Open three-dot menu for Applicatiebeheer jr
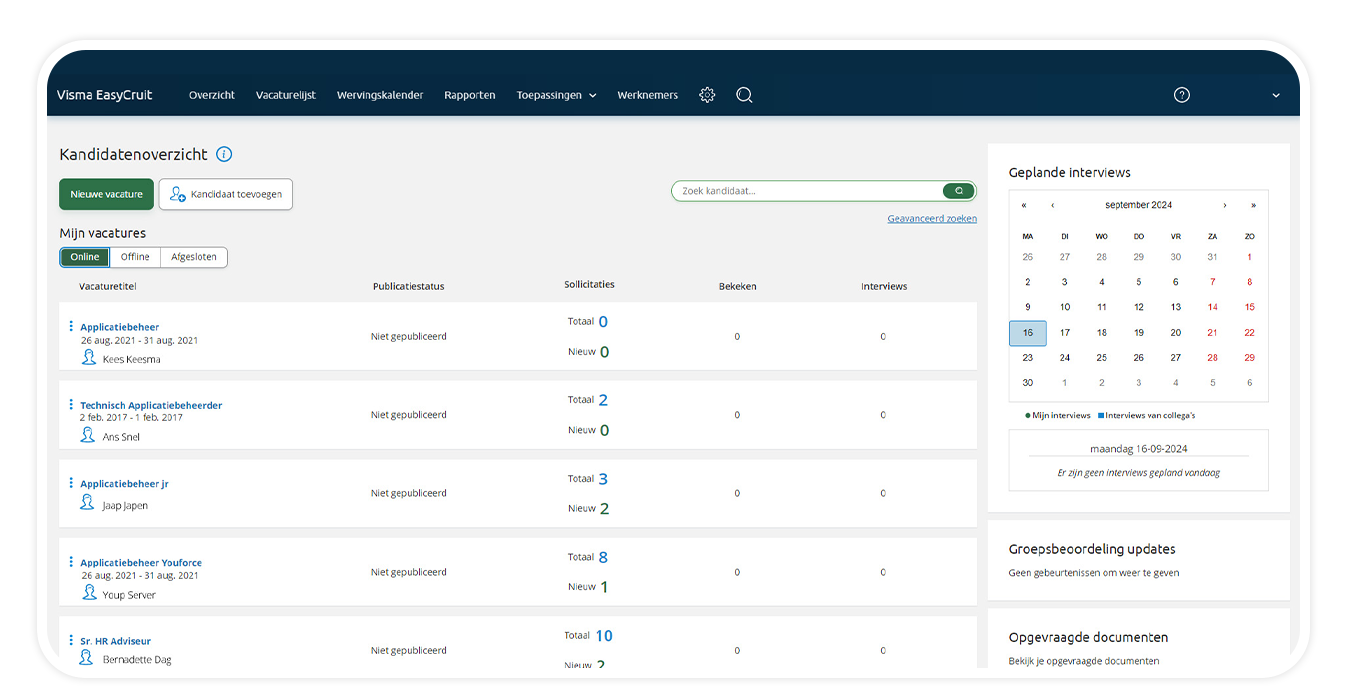The width and height of the screenshot is (1353, 690). pyautogui.click(x=71, y=483)
